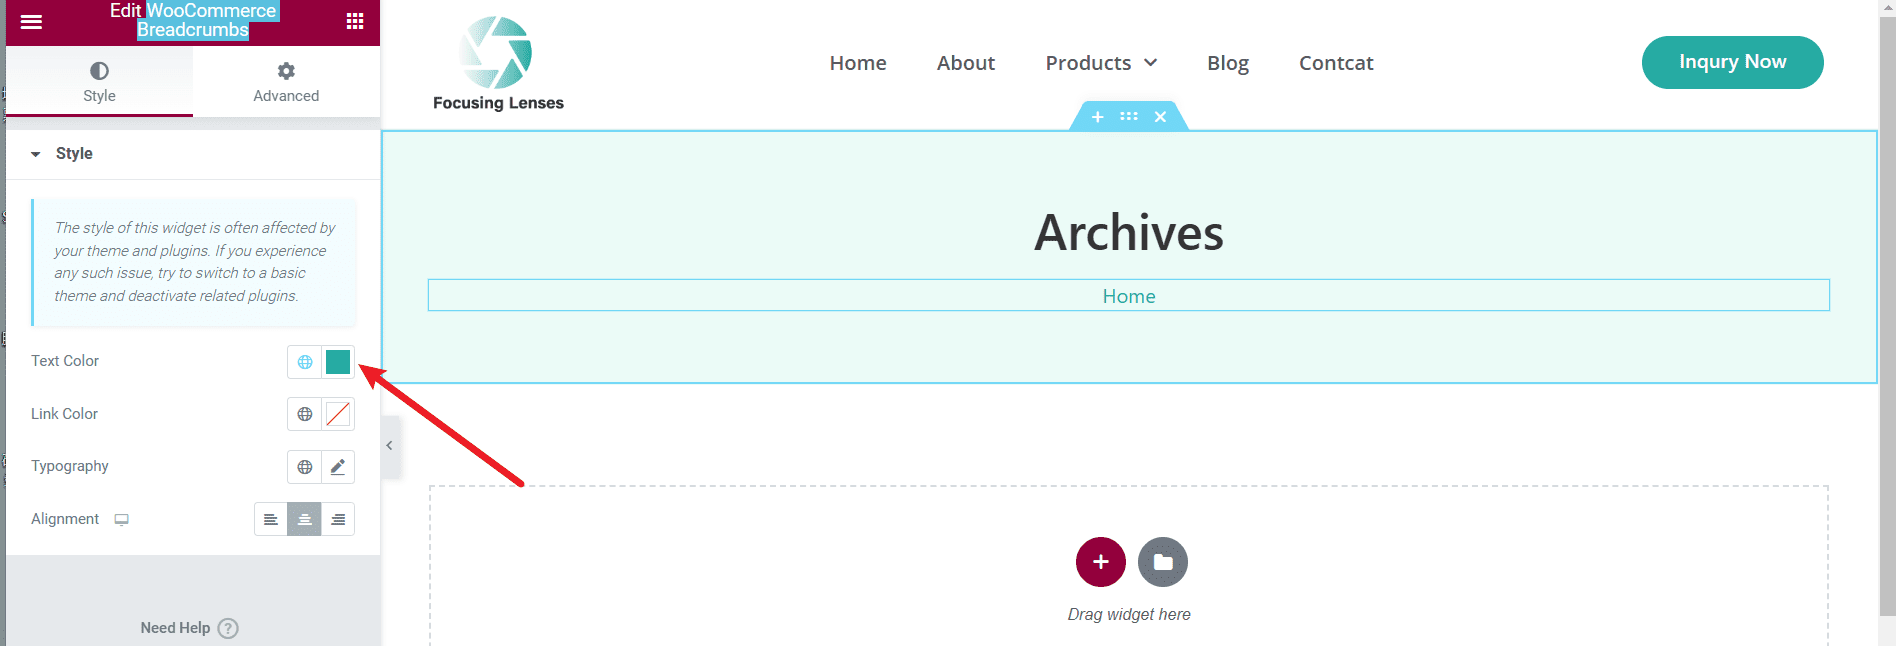The width and height of the screenshot is (1896, 646).
Task: Open the teal Text Color swatch
Action: point(338,362)
